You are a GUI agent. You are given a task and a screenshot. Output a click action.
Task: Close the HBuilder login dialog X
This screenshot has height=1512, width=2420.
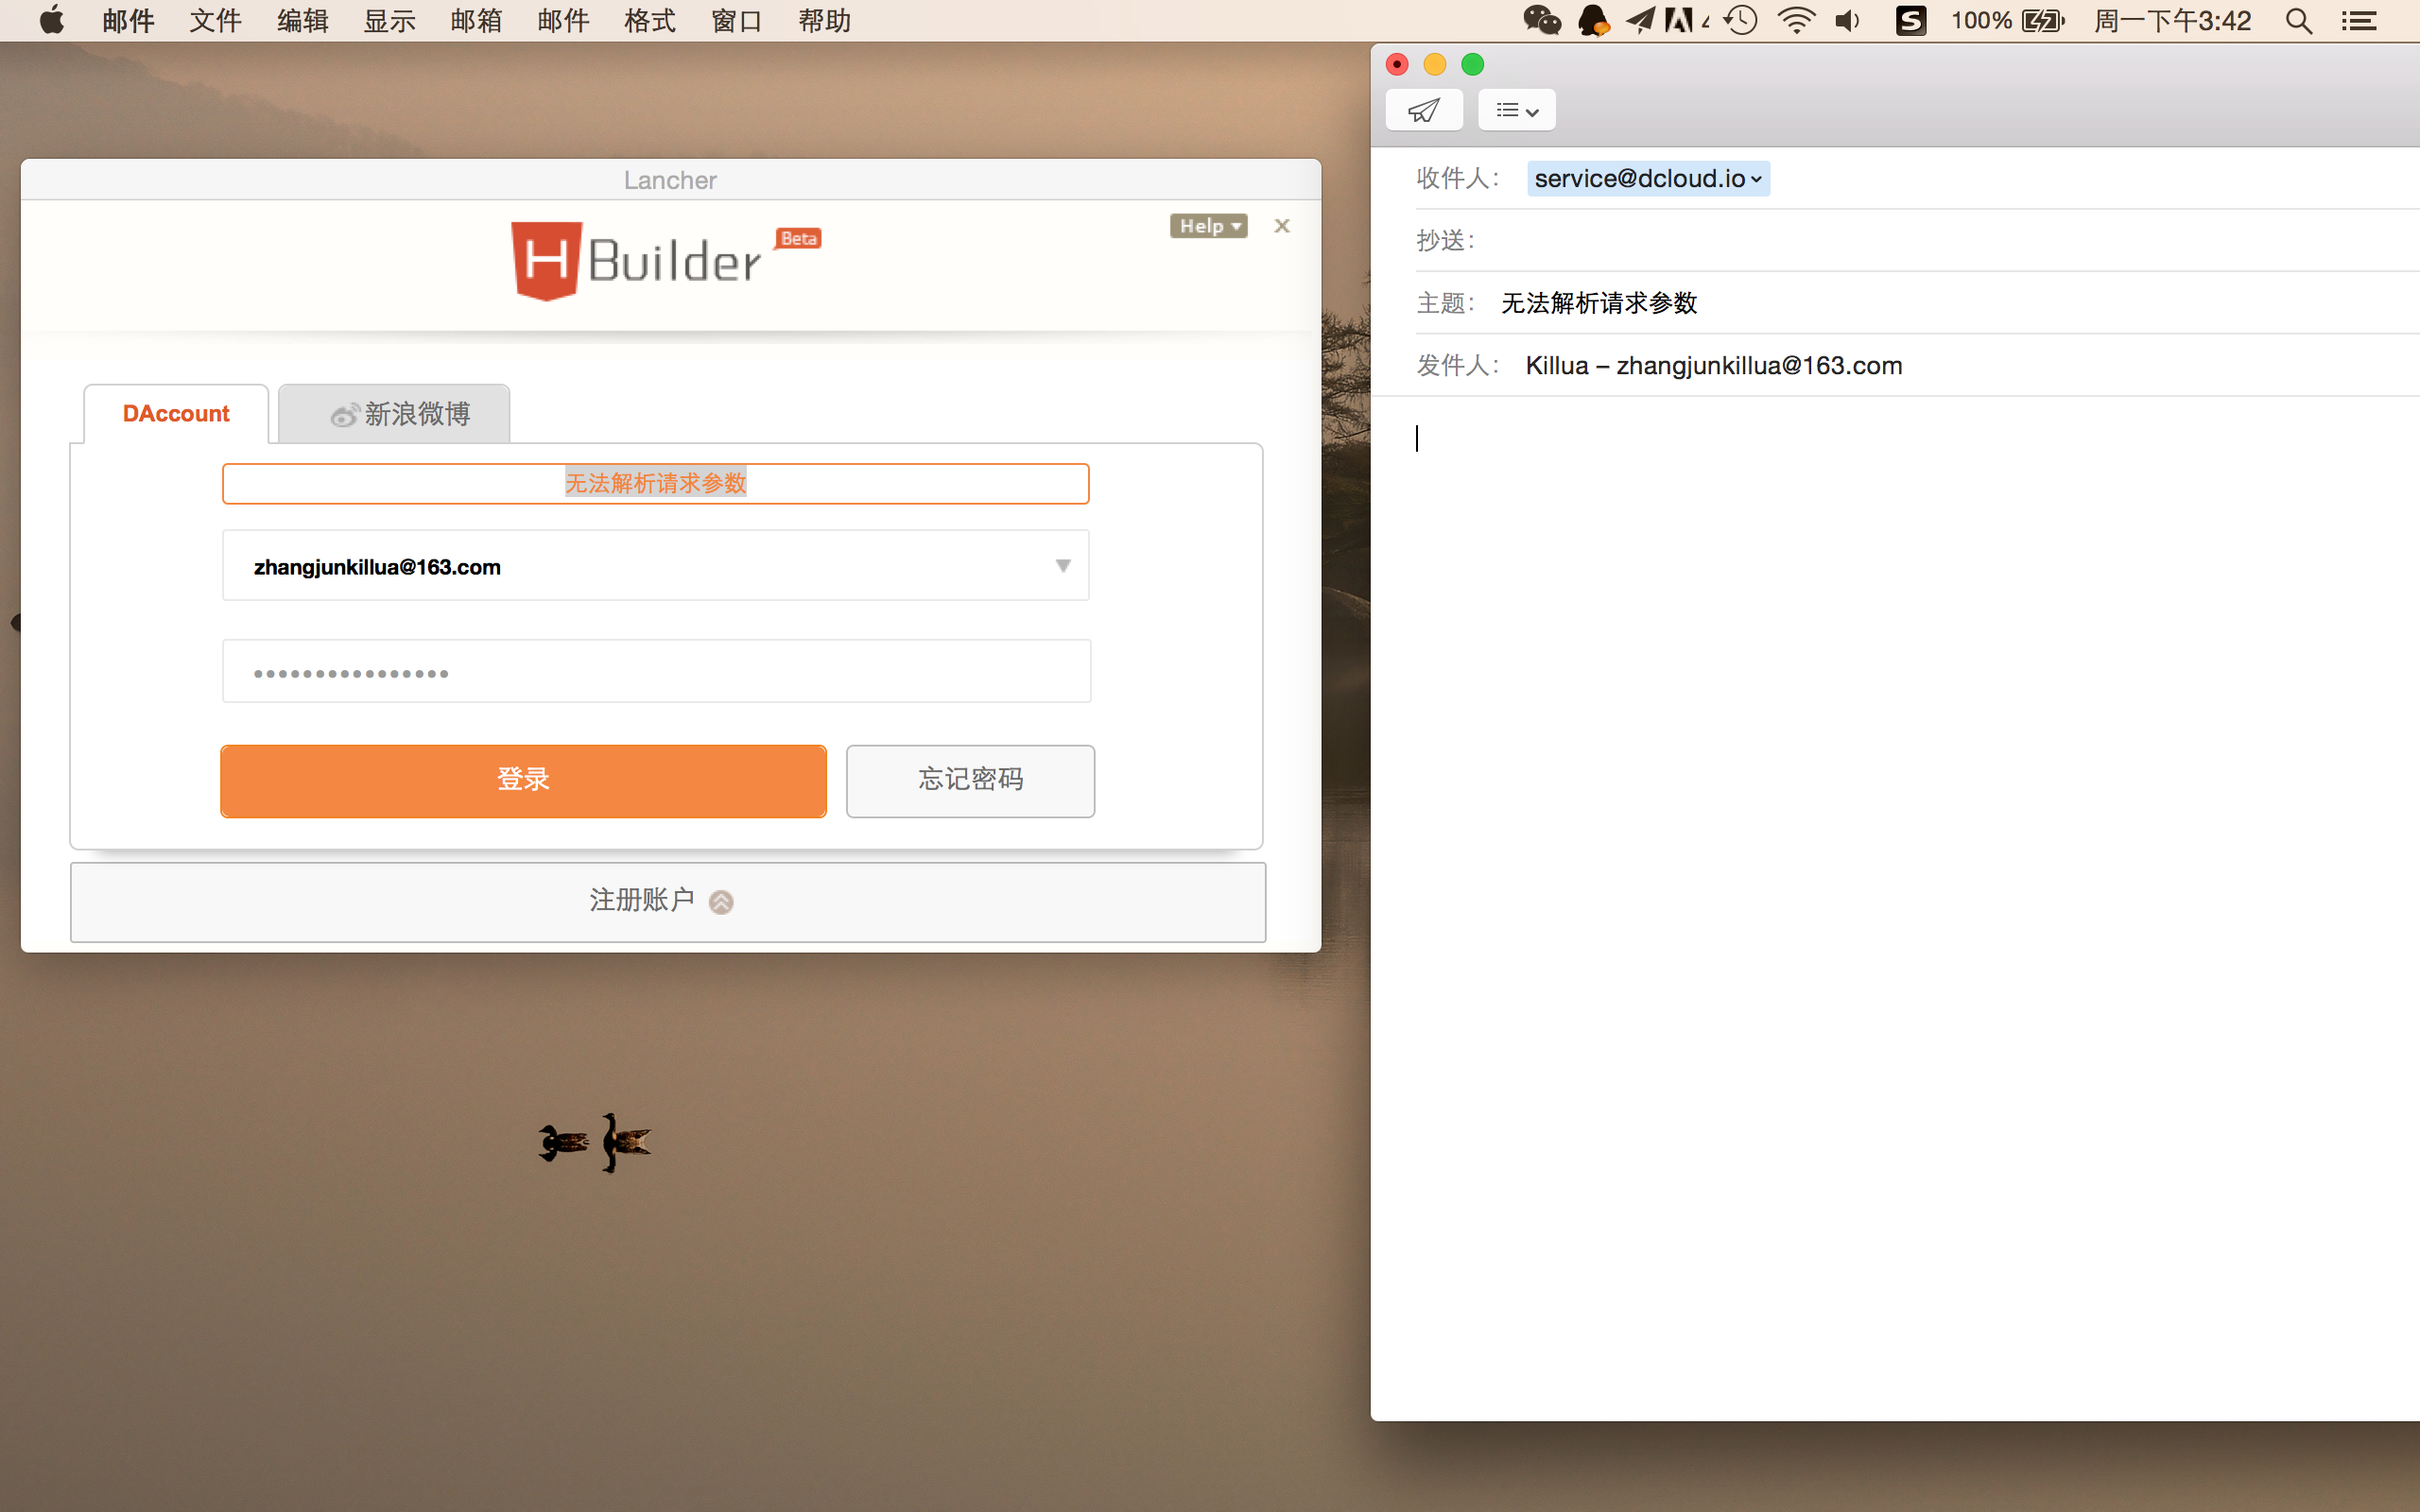pyautogui.click(x=1282, y=226)
